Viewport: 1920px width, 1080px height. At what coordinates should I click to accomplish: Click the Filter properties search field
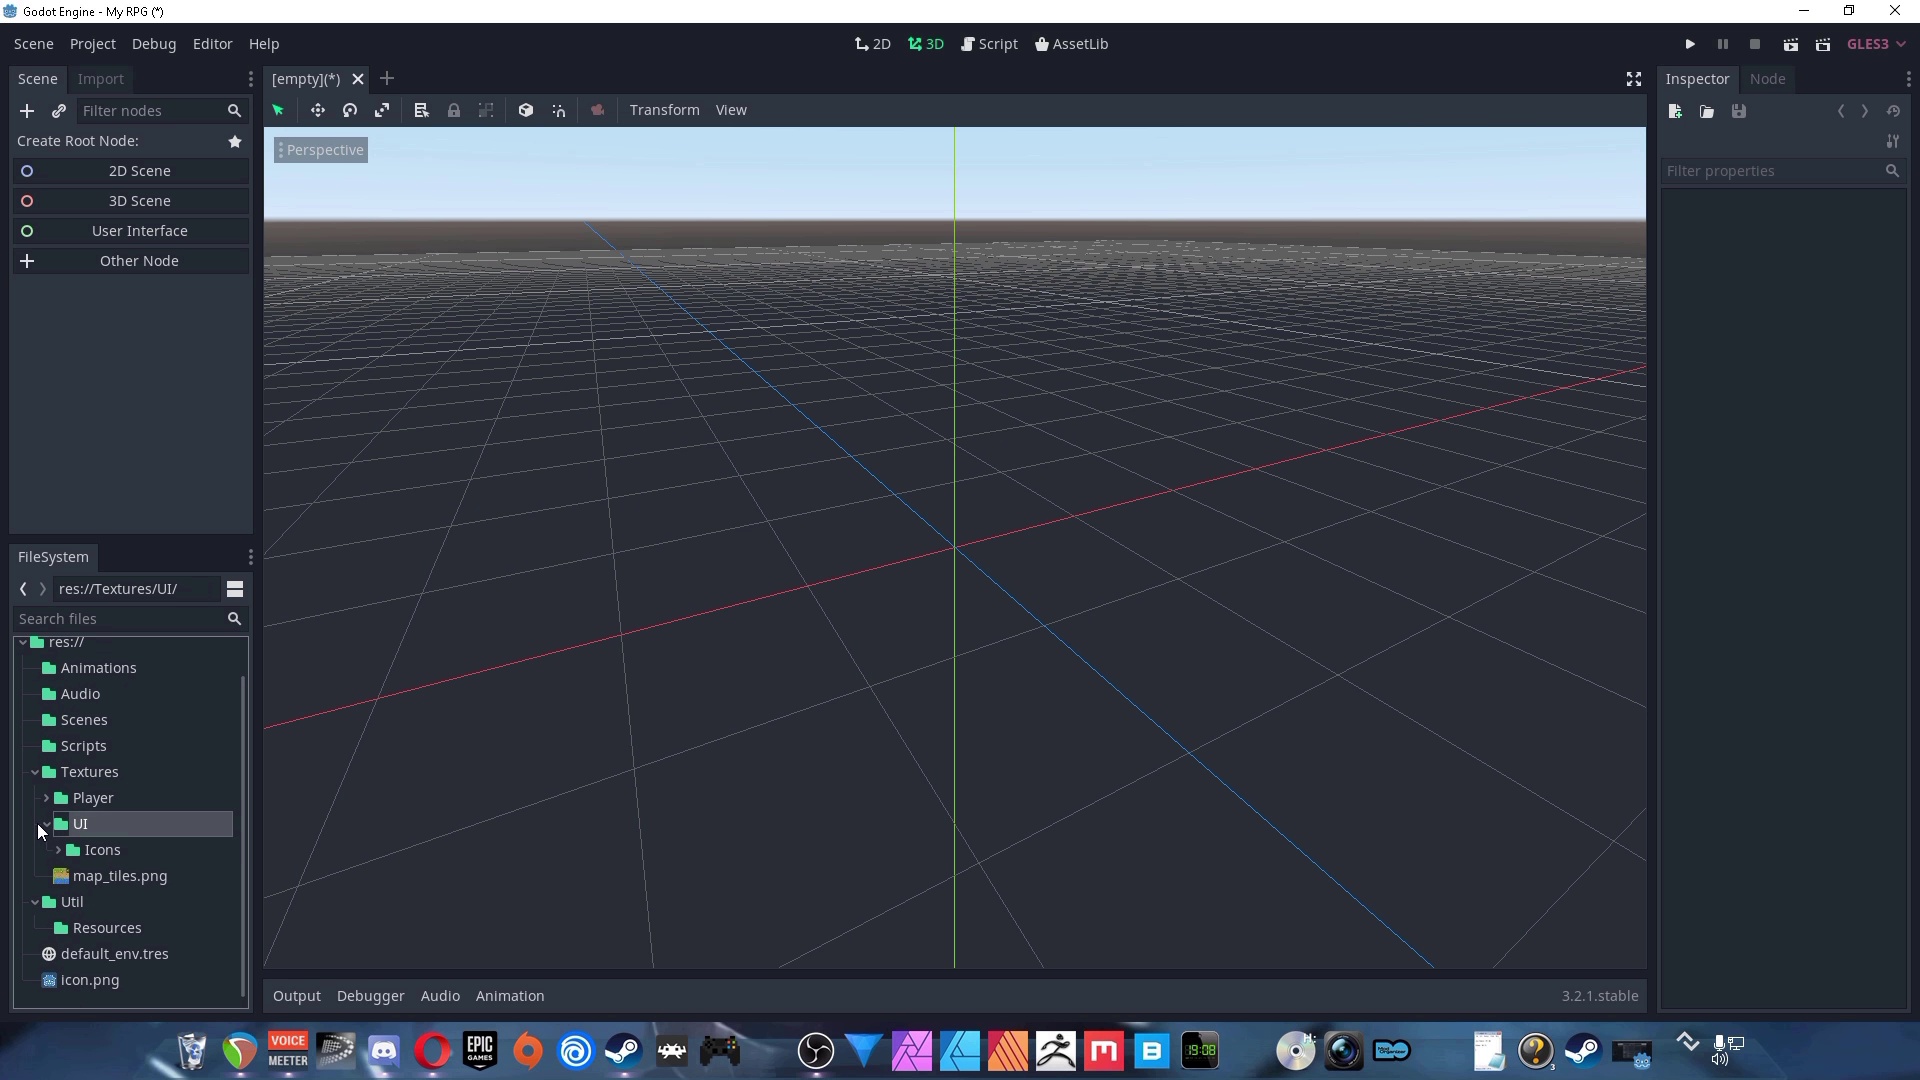coord(1770,171)
